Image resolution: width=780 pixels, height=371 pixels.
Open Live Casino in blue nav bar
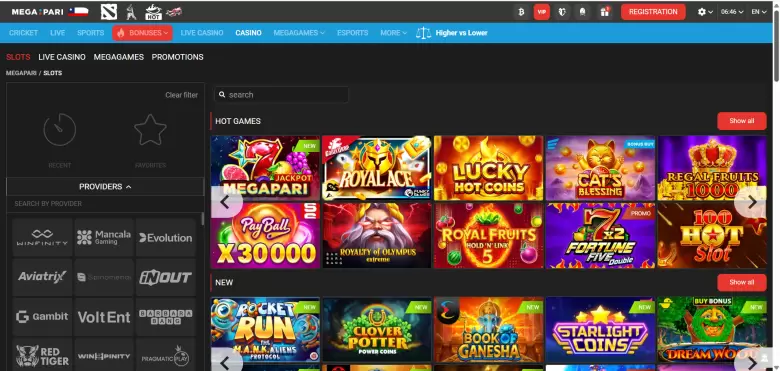click(202, 33)
